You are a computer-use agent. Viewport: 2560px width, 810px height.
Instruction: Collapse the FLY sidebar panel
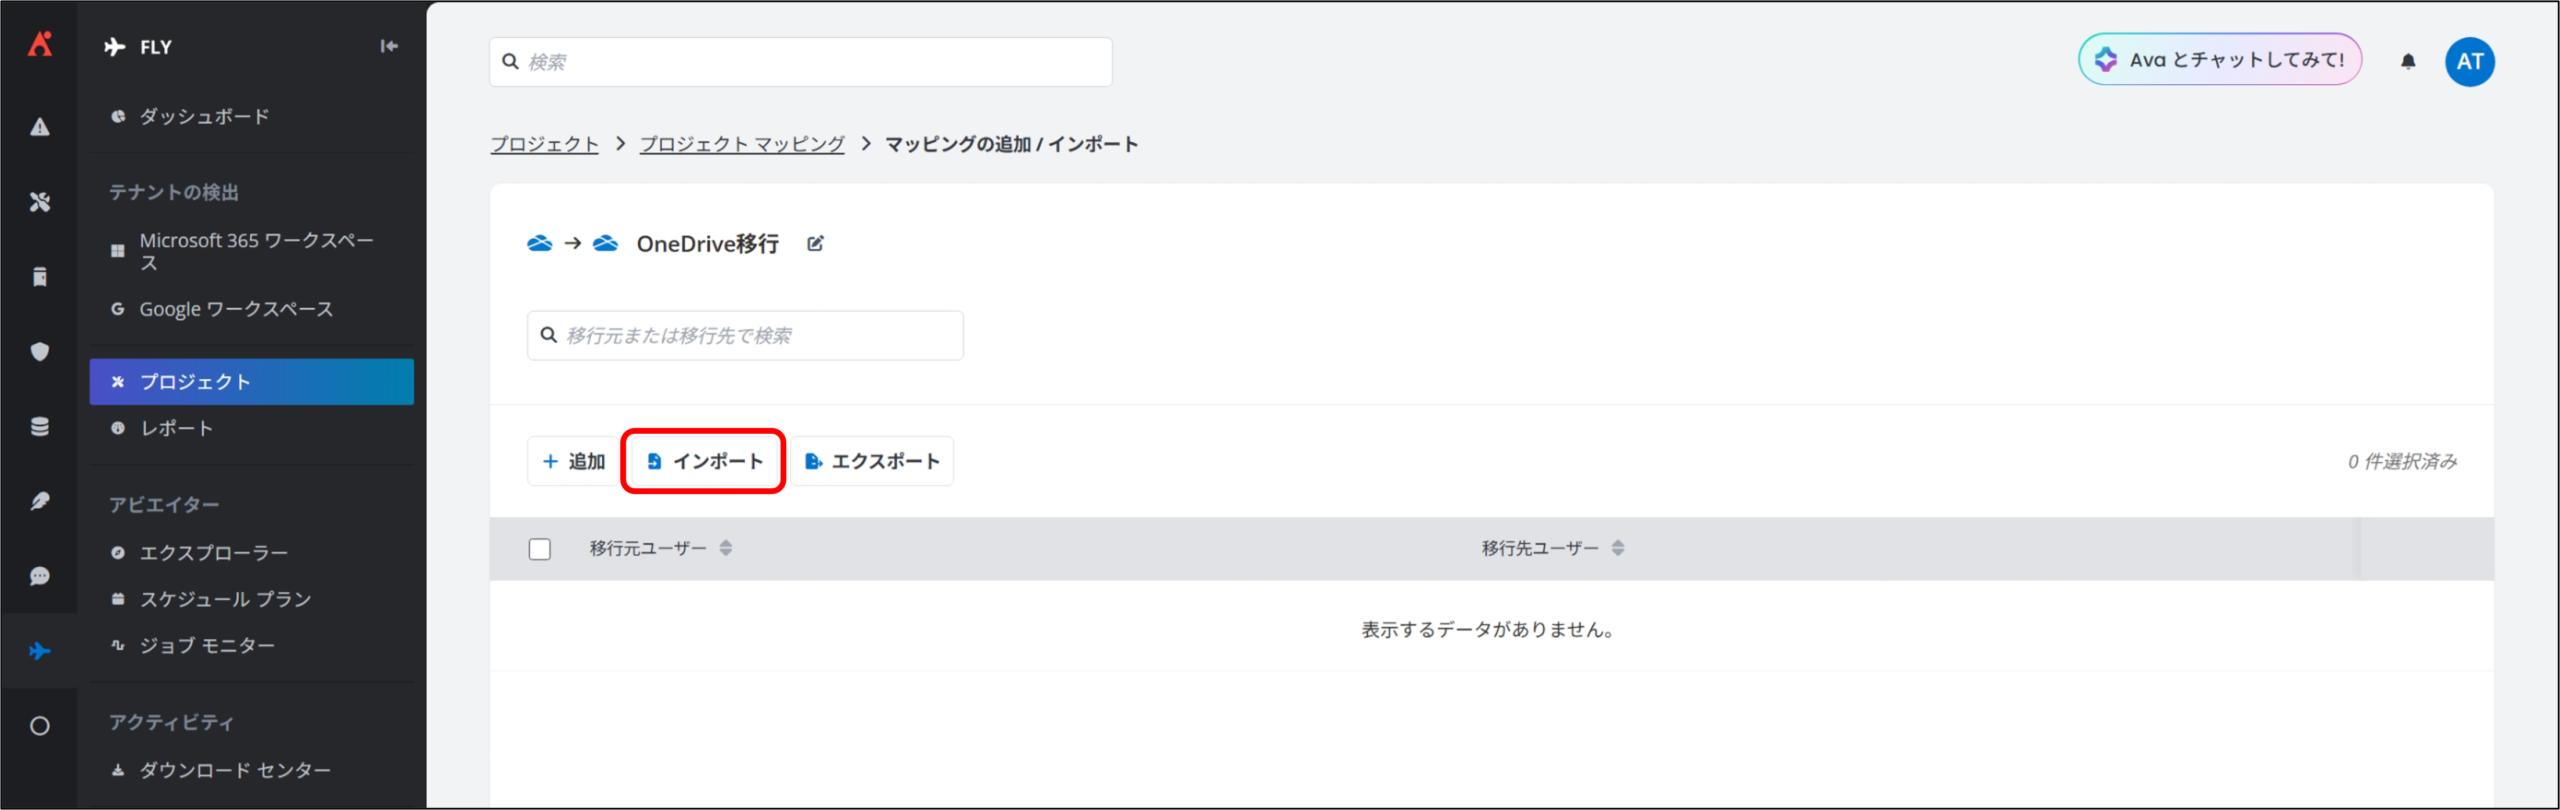(389, 46)
